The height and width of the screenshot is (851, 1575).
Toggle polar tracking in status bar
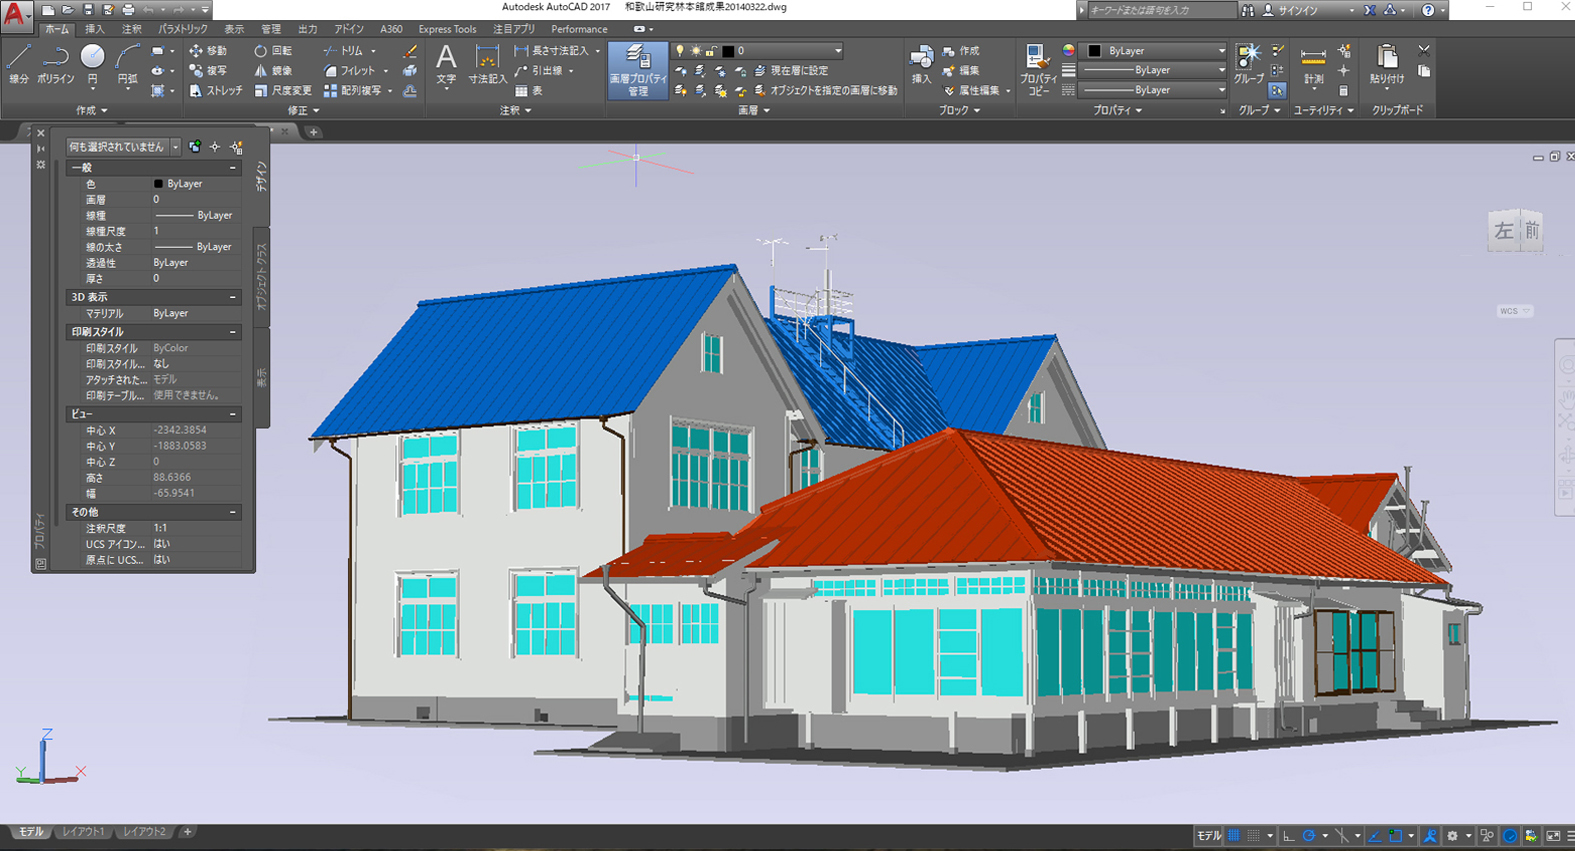(x=1308, y=836)
